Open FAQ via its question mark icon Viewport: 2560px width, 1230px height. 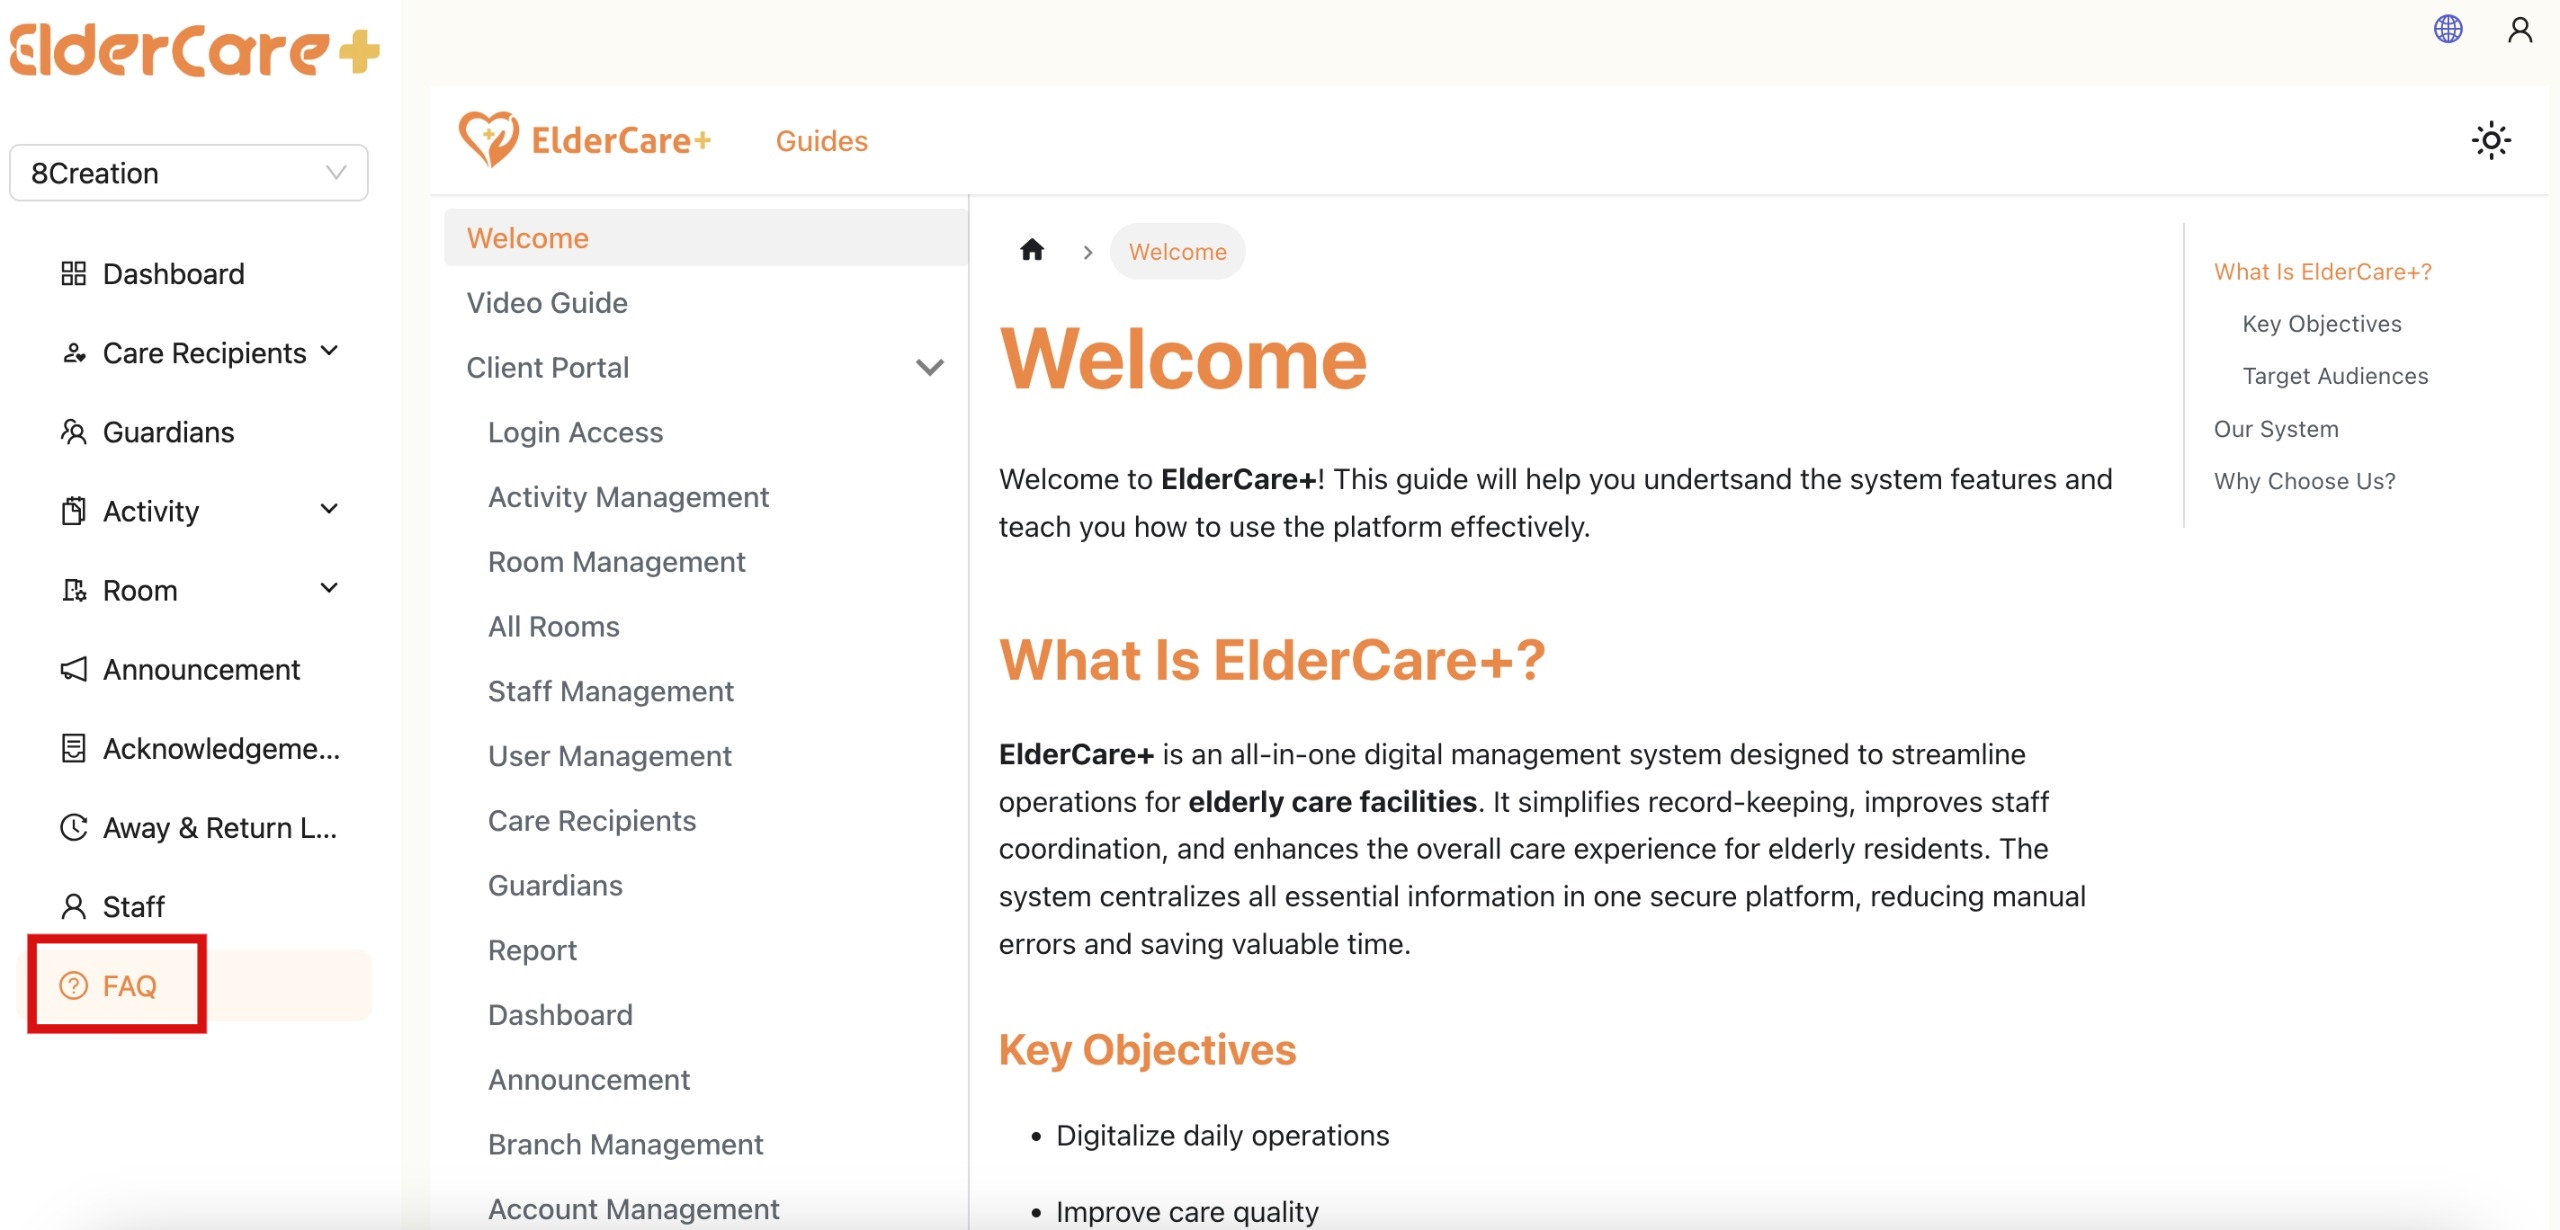[71, 985]
